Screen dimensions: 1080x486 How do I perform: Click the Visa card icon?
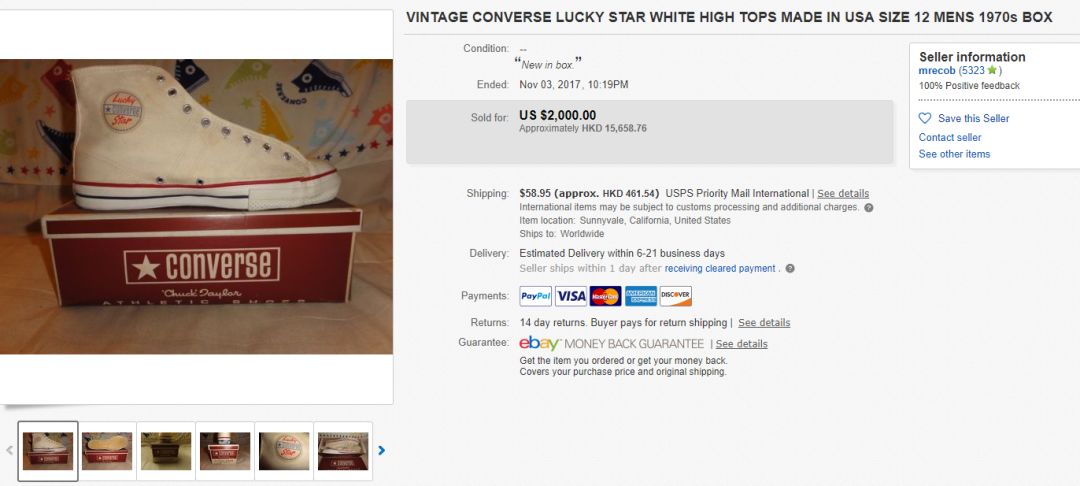pos(571,296)
